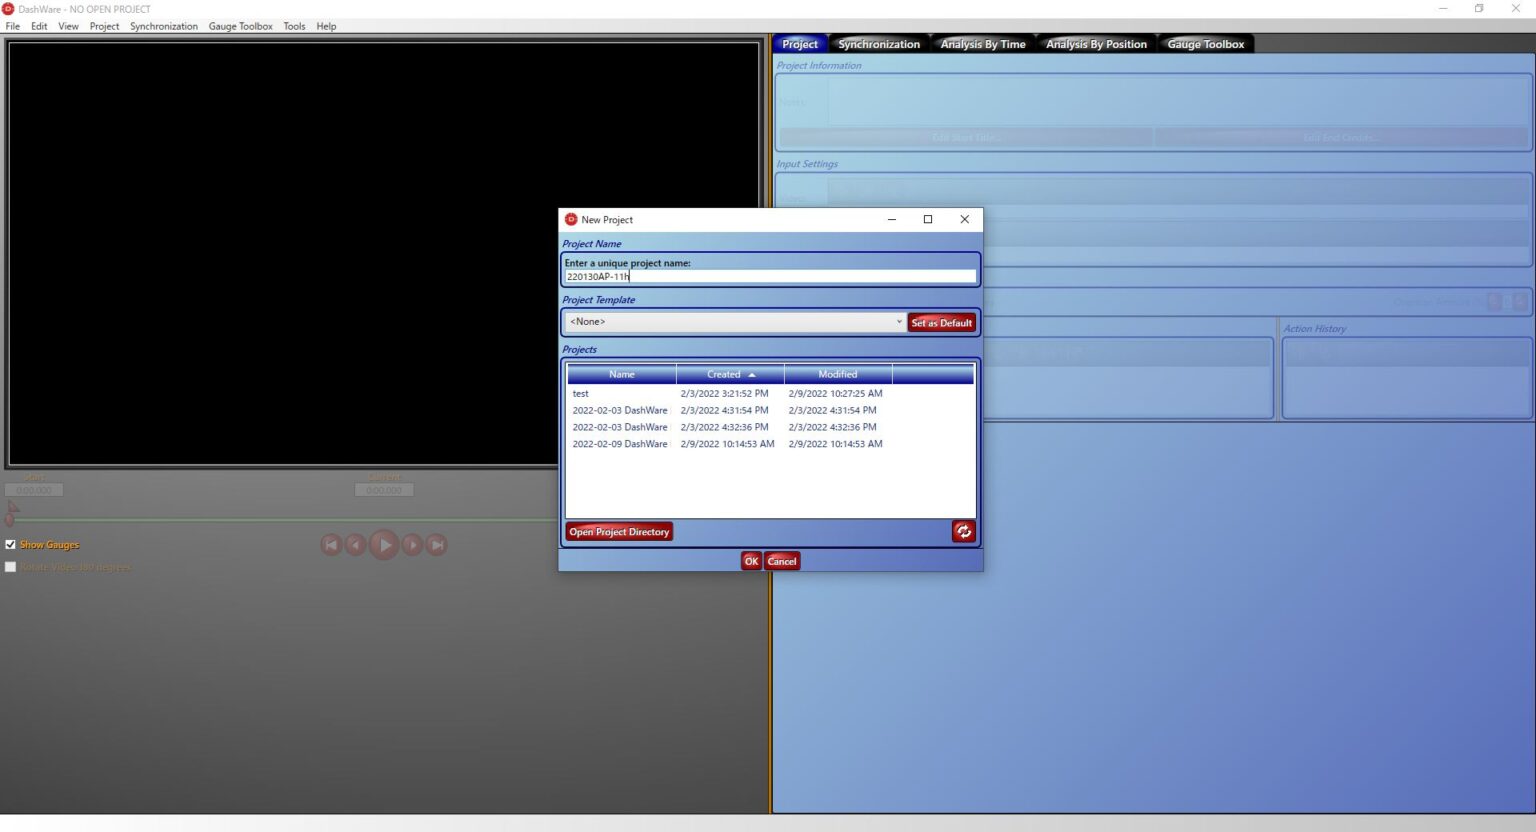The width and height of the screenshot is (1536, 832).
Task: Toggle the Show Gauges checkbox
Action: tap(11, 545)
